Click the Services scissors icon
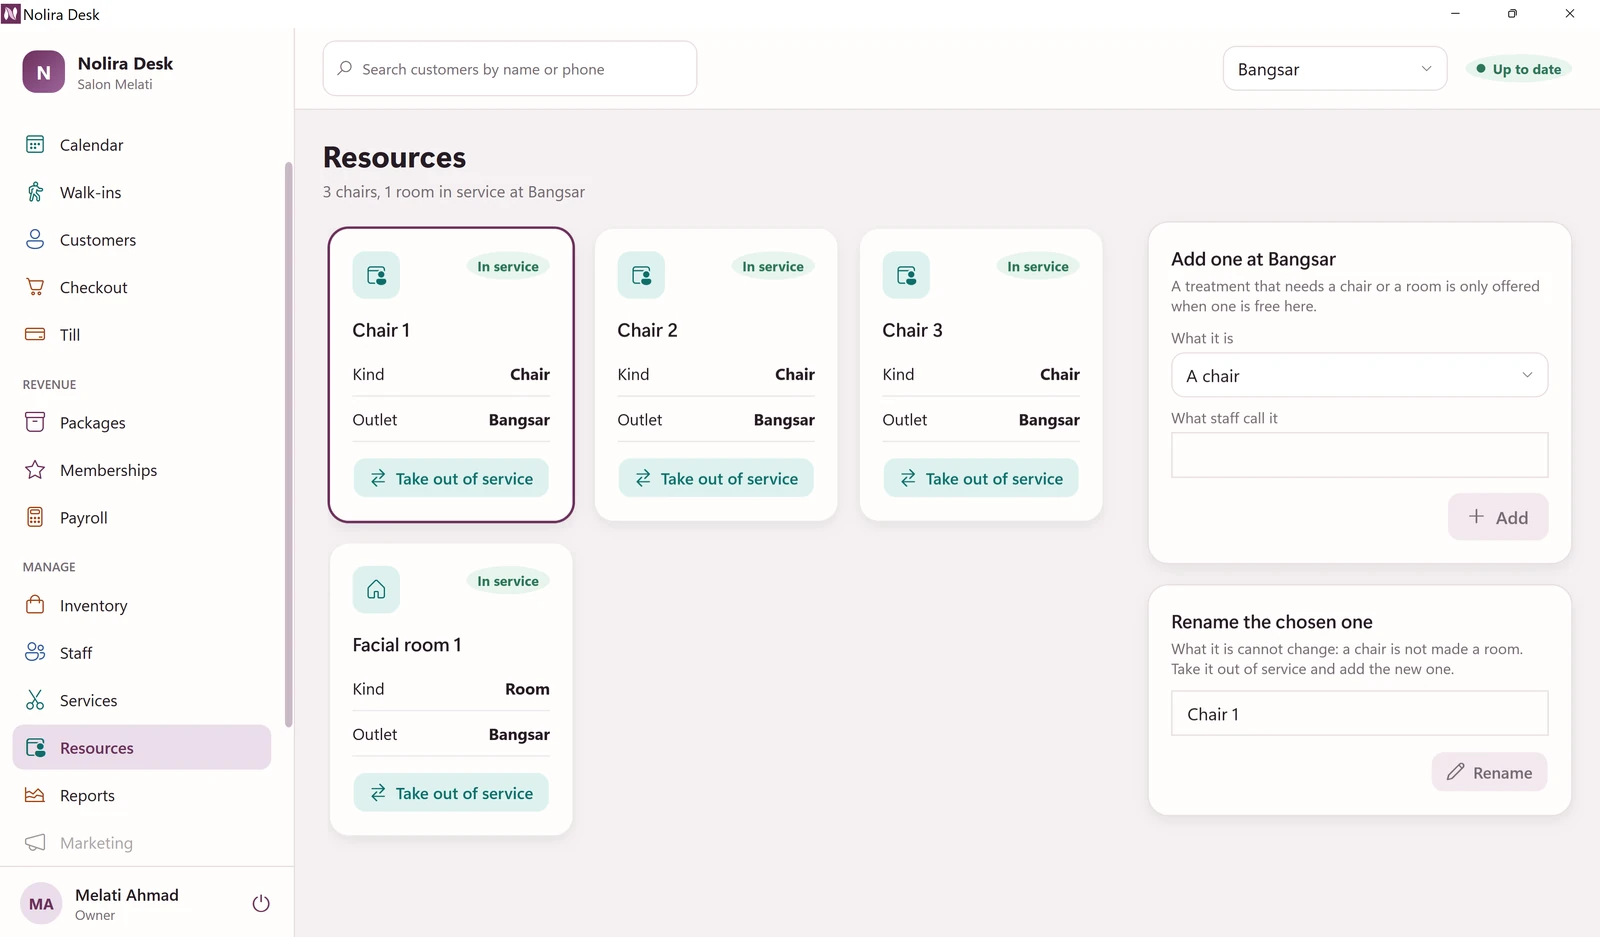The height and width of the screenshot is (937, 1600). click(x=35, y=700)
